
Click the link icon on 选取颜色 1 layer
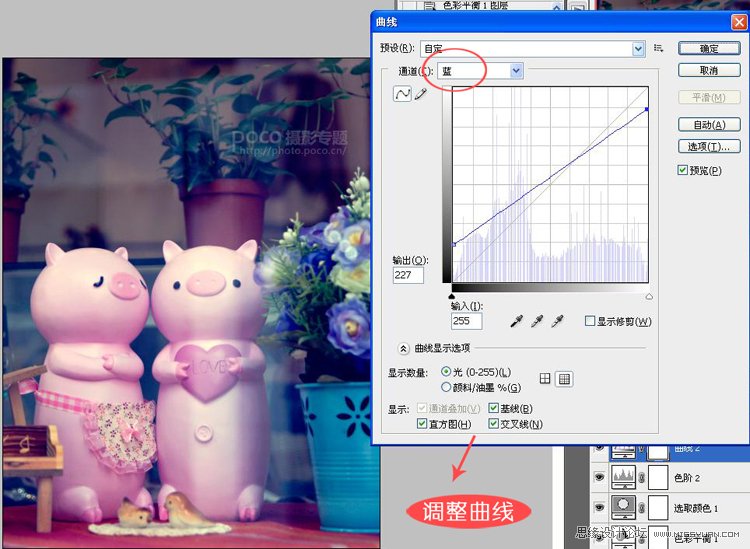click(x=642, y=507)
